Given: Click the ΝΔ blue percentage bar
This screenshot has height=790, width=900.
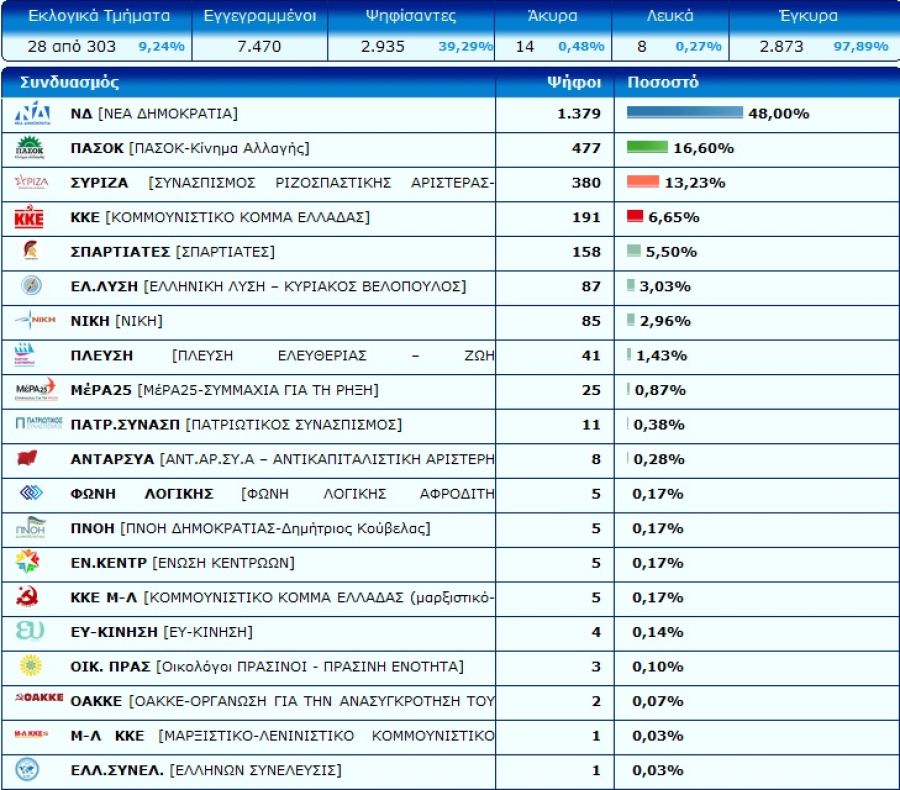Looking at the screenshot, I should tap(685, 112).
